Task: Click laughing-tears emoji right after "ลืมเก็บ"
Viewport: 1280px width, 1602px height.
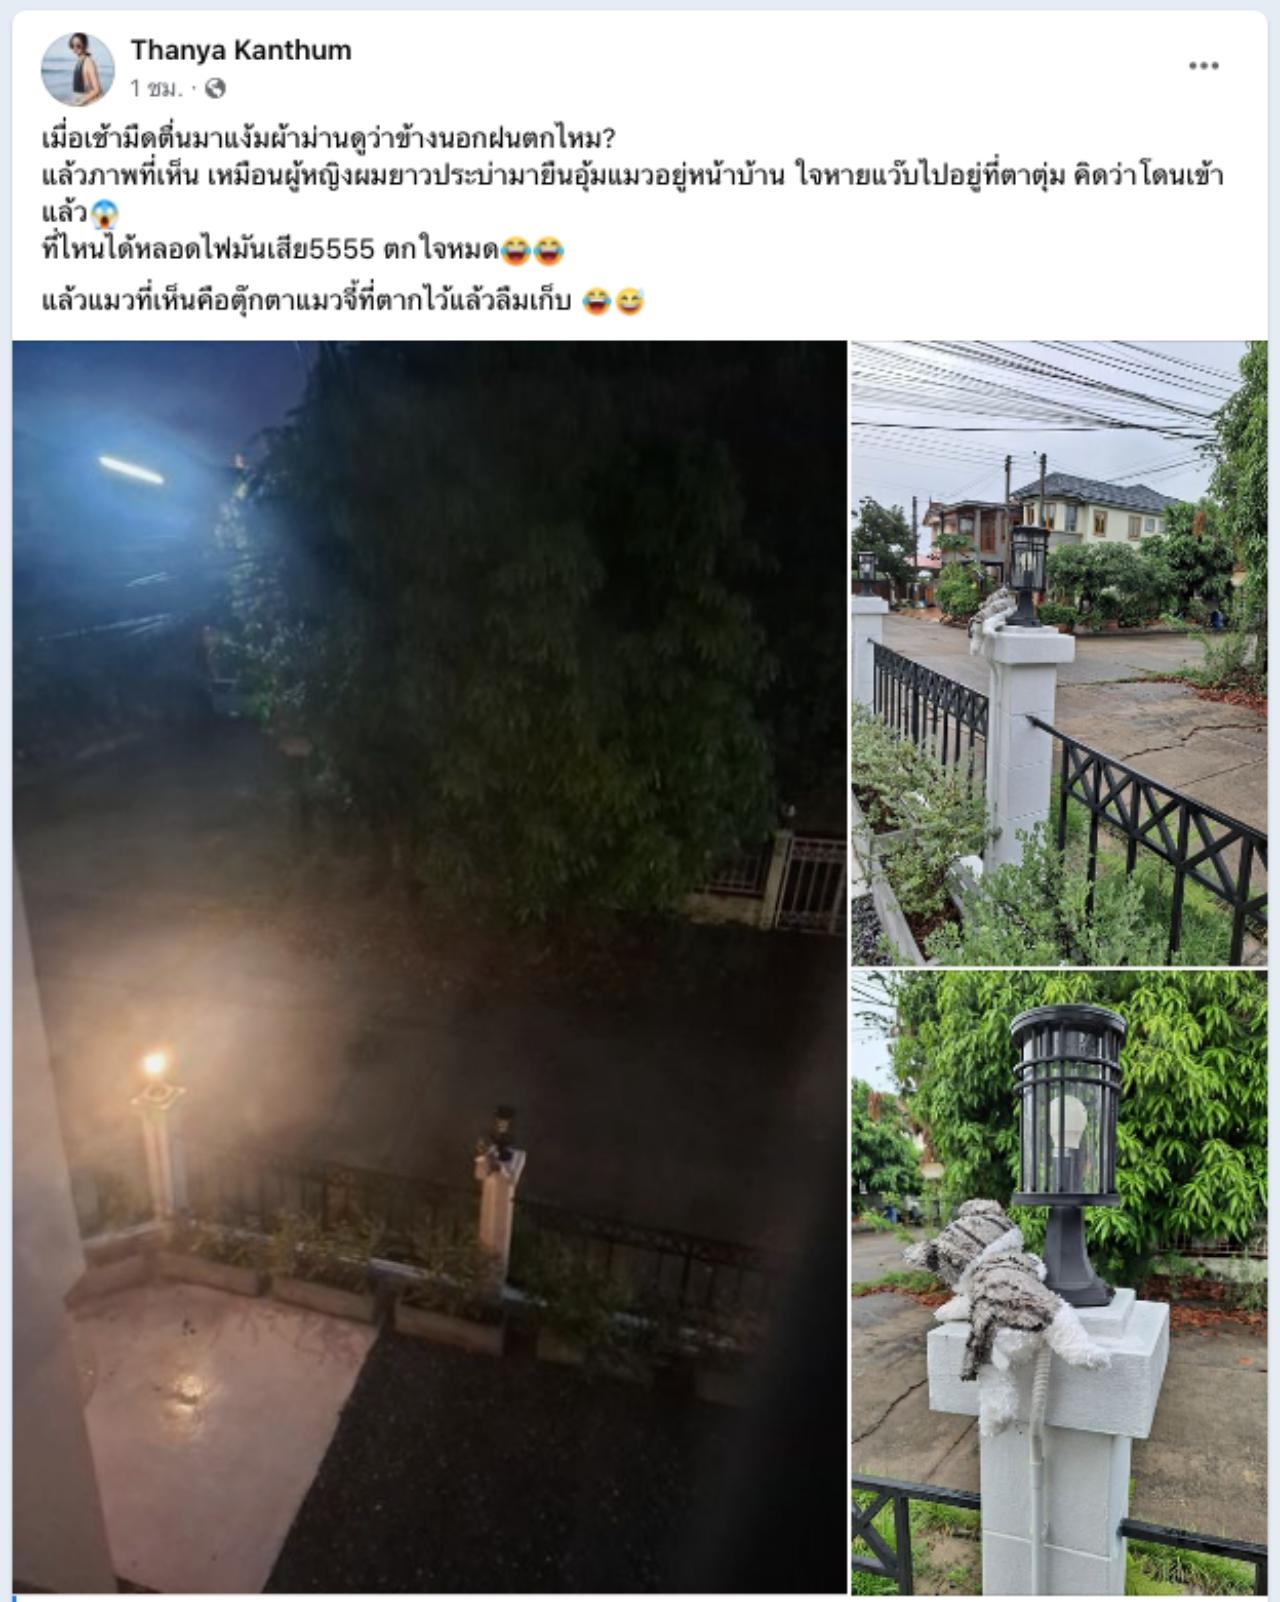Action: [597, 301]
